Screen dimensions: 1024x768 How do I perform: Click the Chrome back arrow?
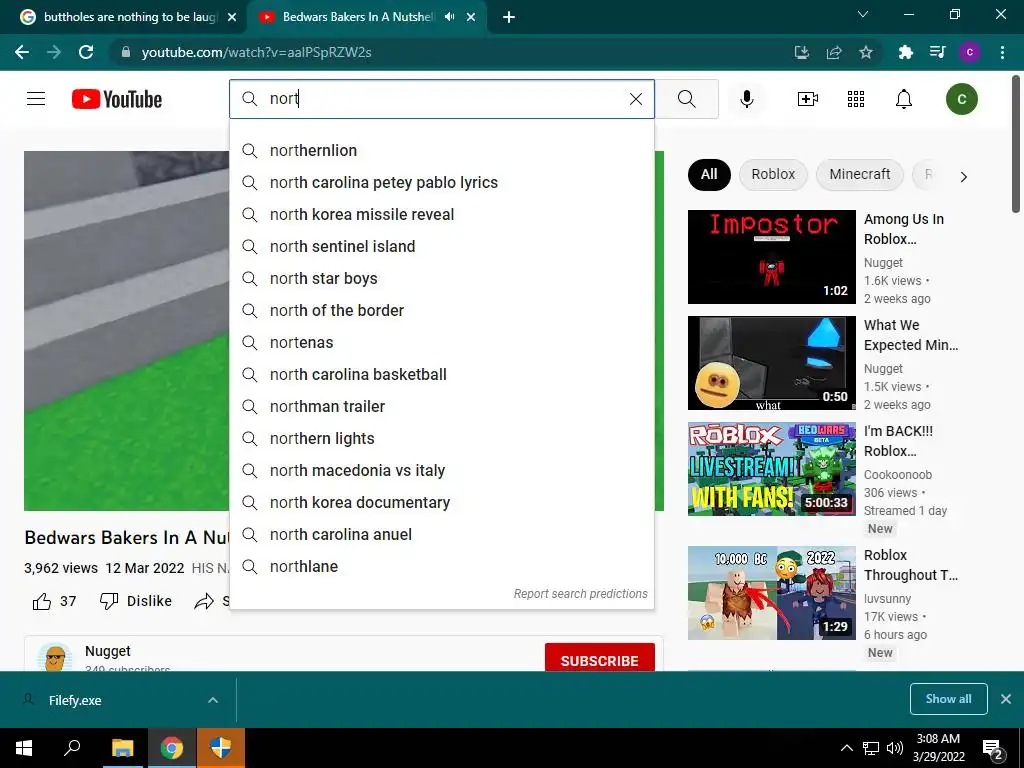22,52
